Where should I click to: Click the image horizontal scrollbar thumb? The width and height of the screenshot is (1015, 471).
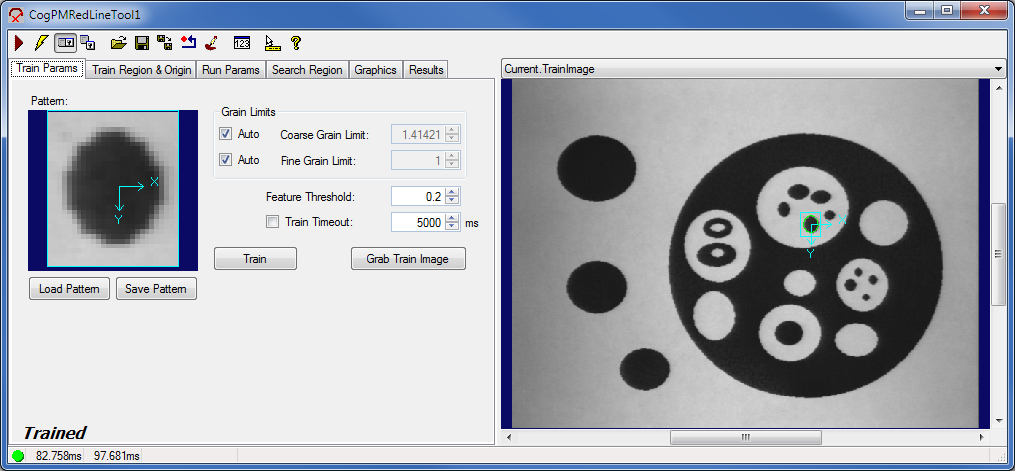[x=745, y=438]
